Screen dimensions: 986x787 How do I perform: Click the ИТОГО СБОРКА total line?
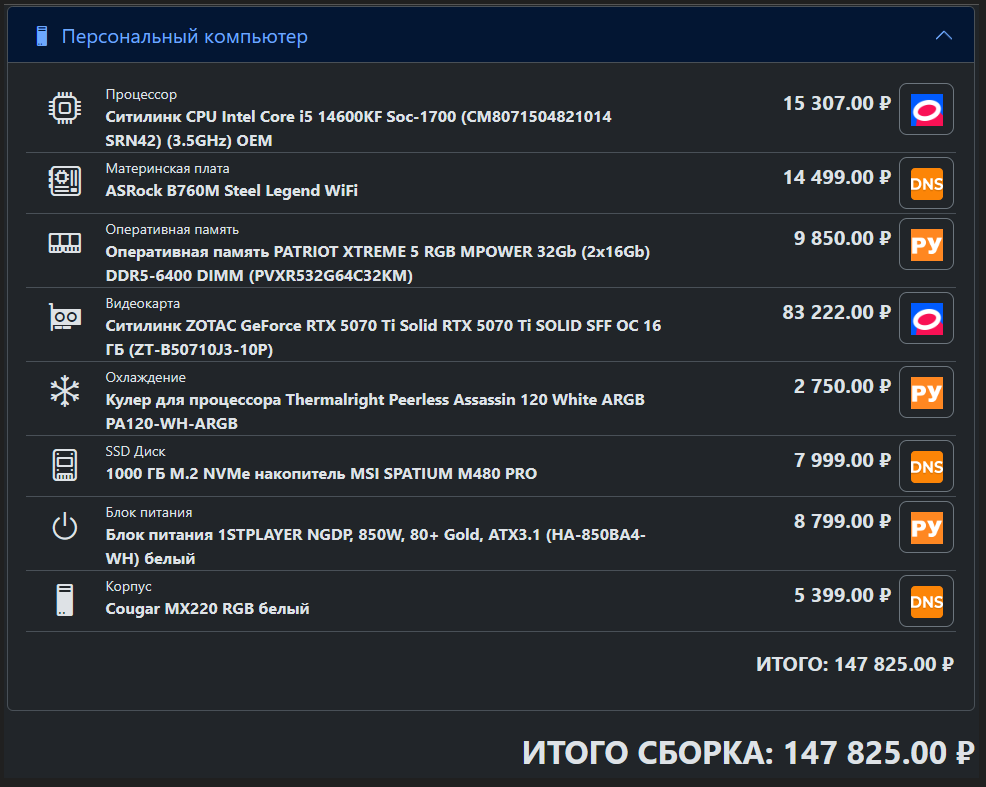click(x=748, y=752)
